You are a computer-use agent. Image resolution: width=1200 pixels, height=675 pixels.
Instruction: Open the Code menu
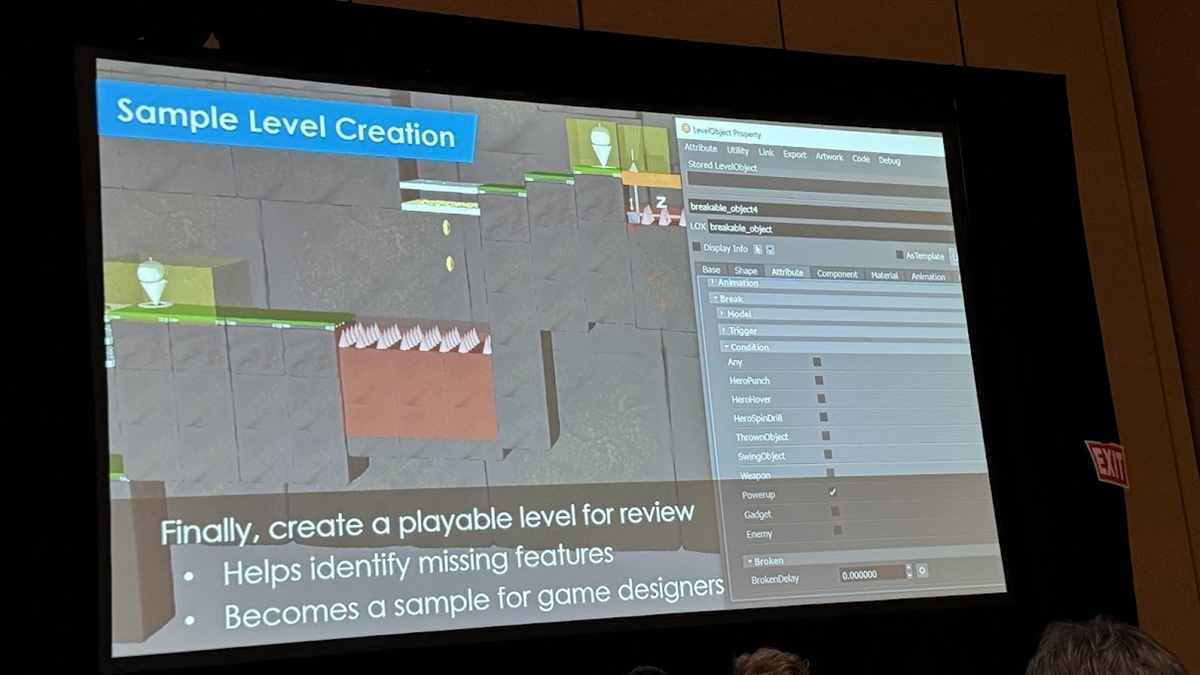click(x=861, y=159)
